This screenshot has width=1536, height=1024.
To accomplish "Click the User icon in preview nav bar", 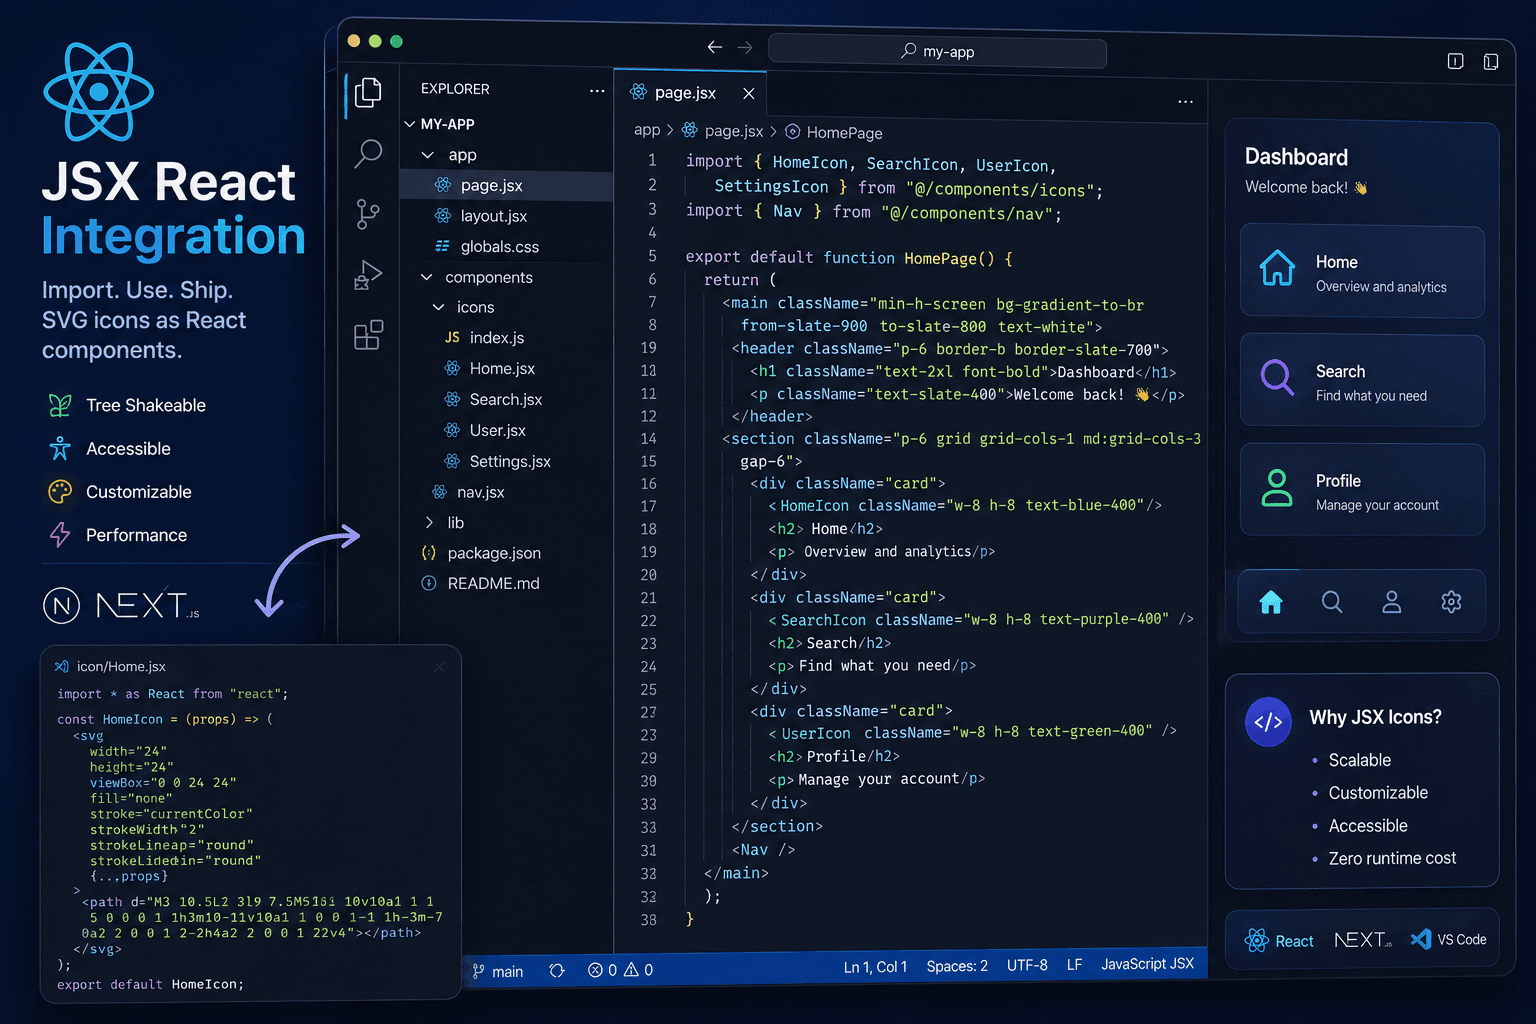I will pos(1391,602).
